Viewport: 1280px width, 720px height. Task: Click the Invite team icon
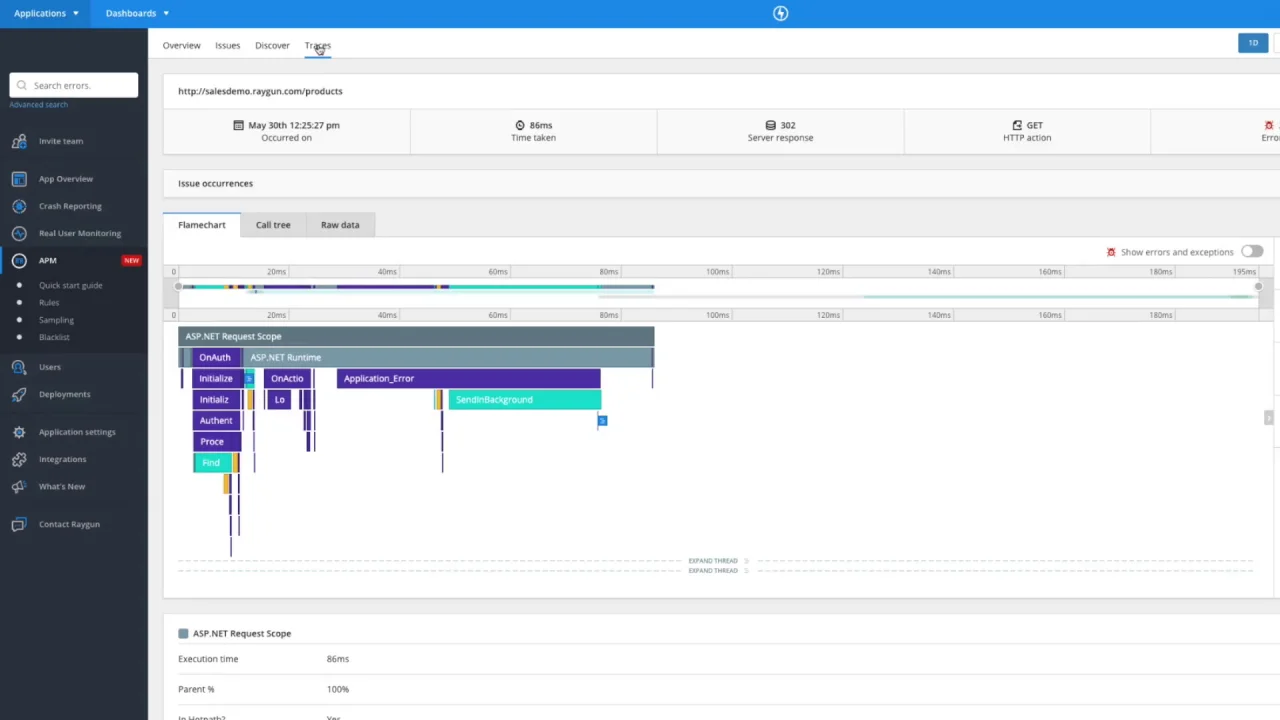tap(19, 141)
